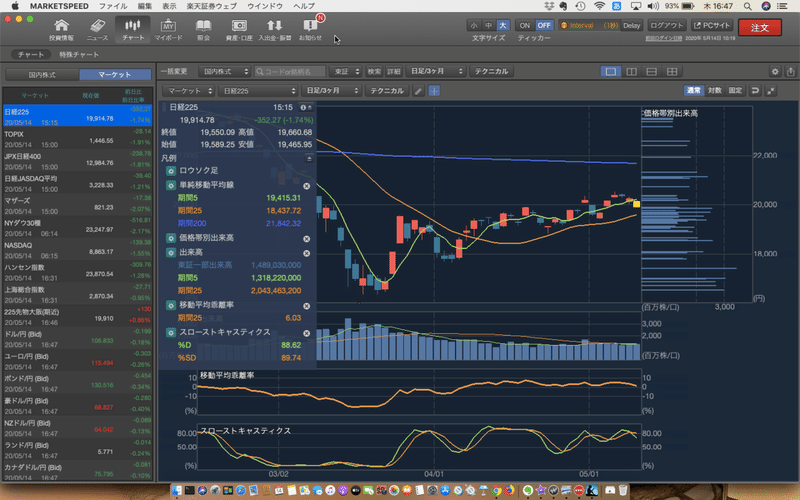Turn ticker OFF
Screen dimensions: 800x500
coord(544,26)
